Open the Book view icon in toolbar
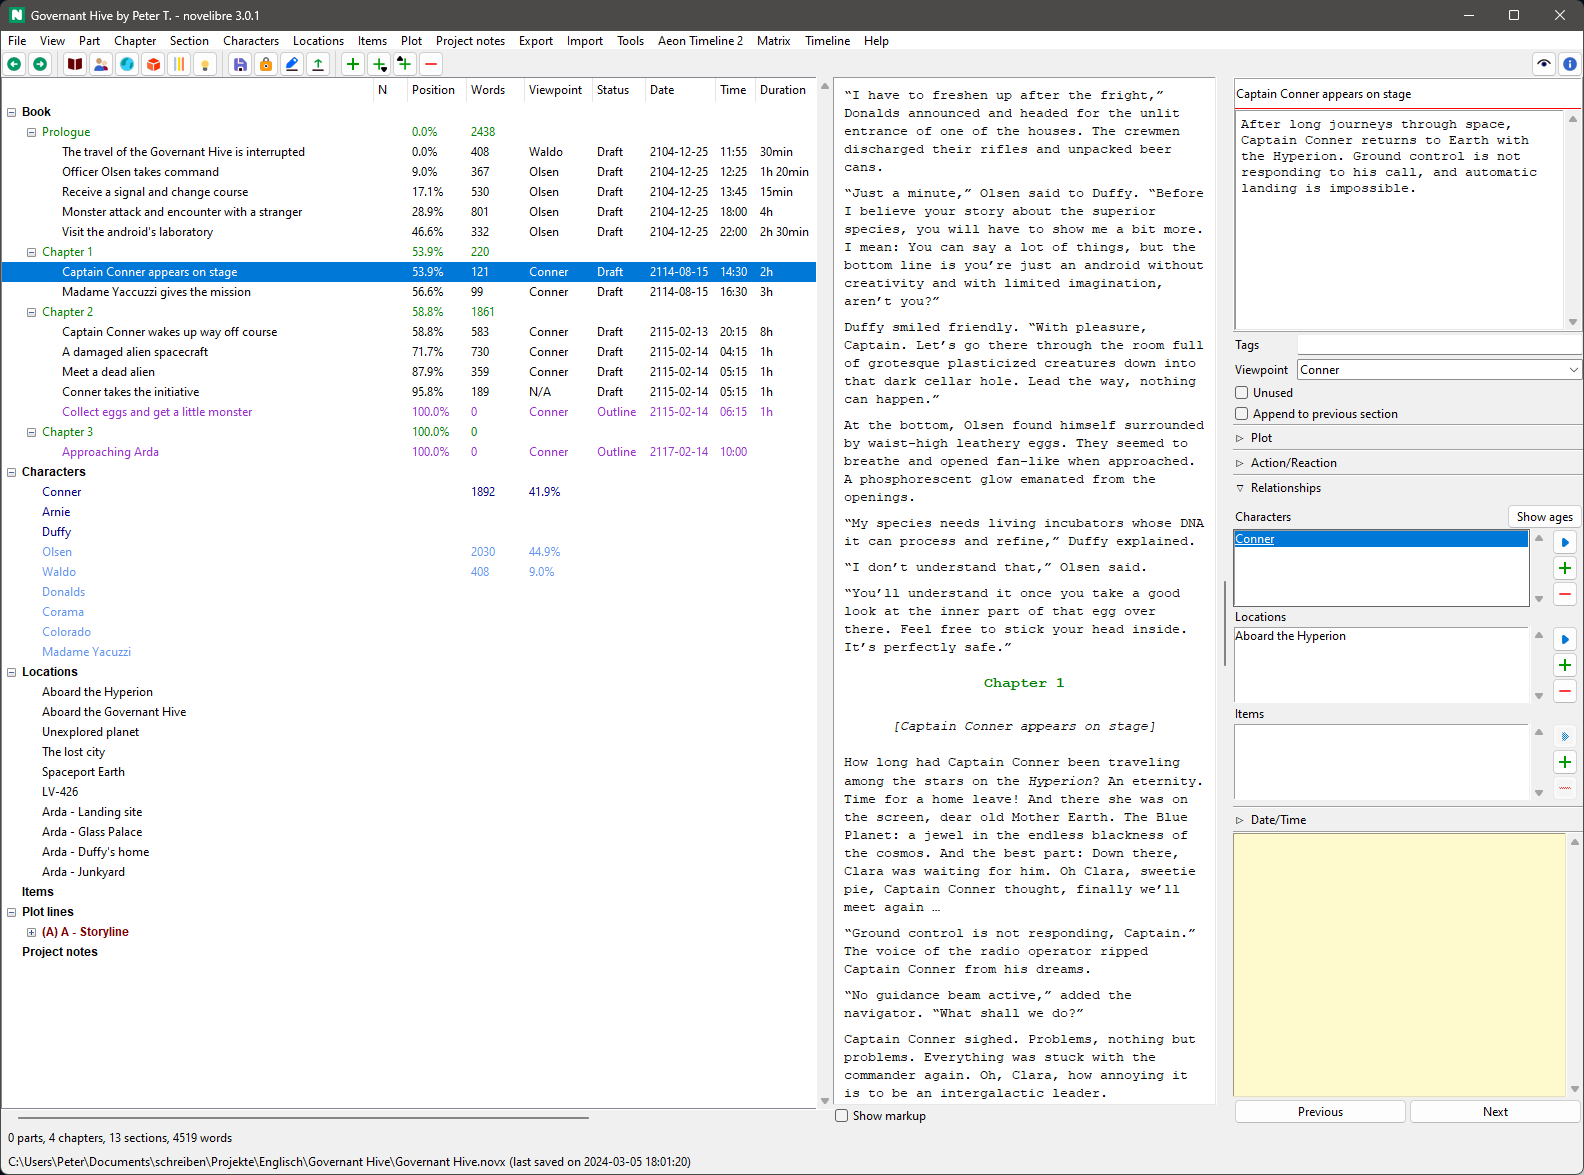The height and width of the screenshot is (1175, 1584). (x=75, y=64)
